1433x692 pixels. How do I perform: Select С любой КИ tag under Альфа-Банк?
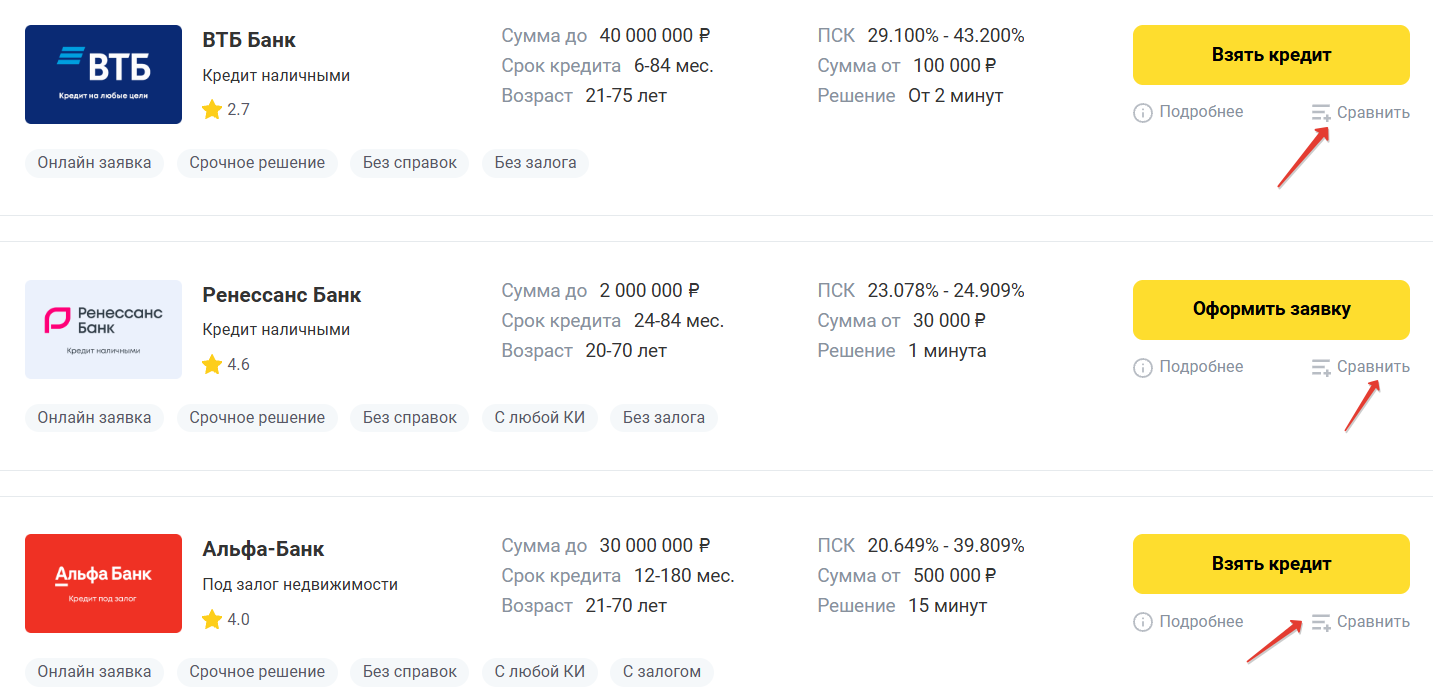[x=540, y=672]
